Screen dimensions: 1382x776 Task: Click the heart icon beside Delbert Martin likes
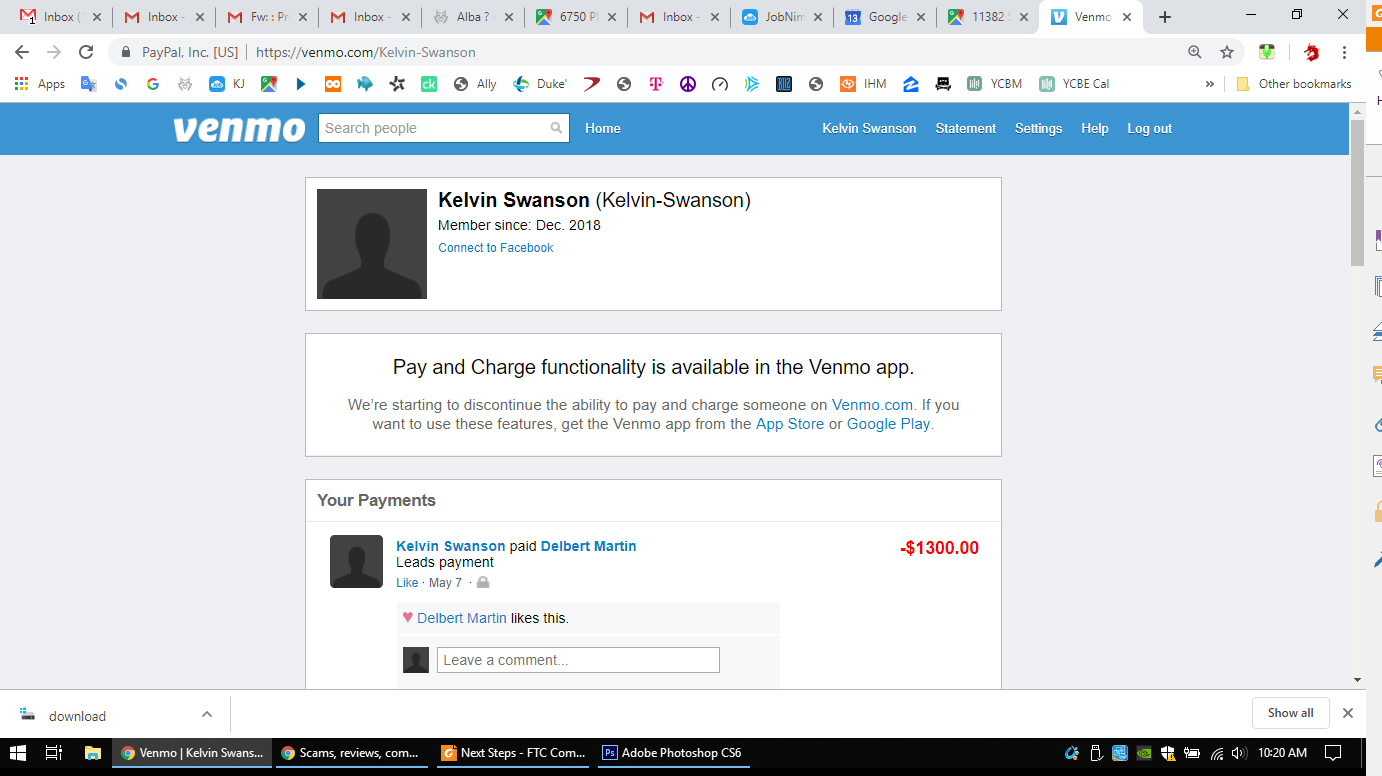(407, 617)
